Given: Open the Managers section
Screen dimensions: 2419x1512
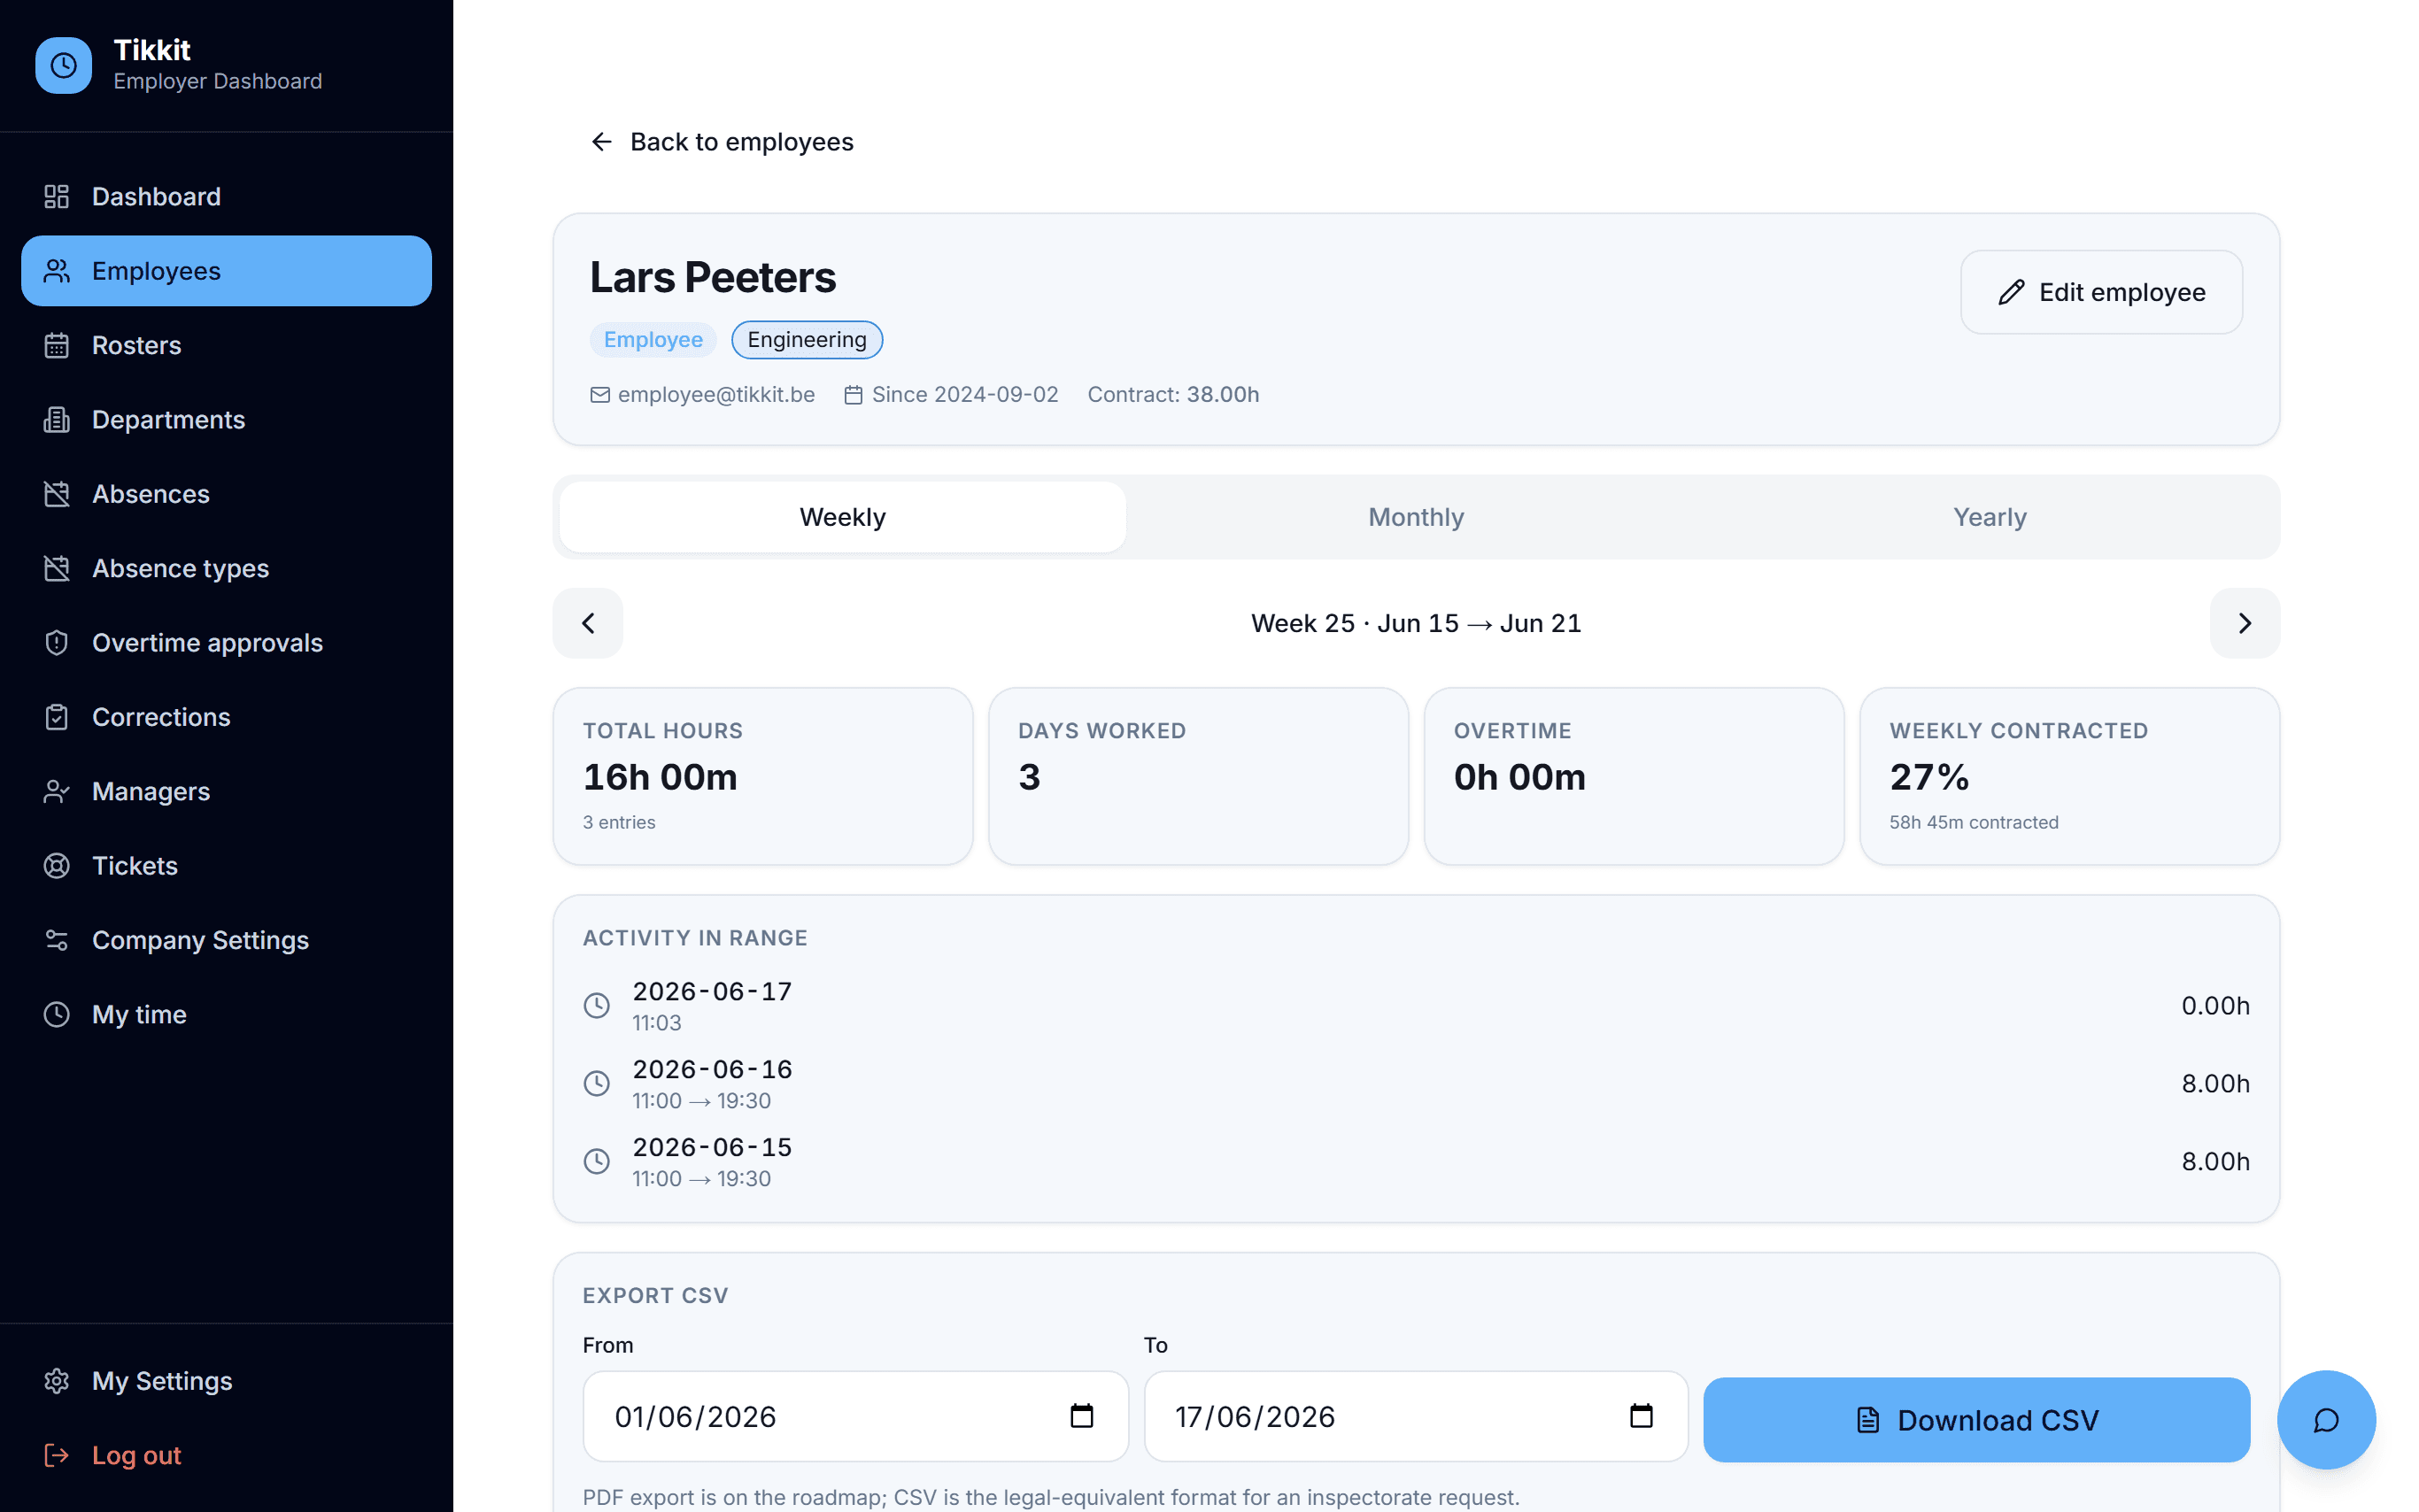Looking at the screenshot, I should click(x=226, y=791).
